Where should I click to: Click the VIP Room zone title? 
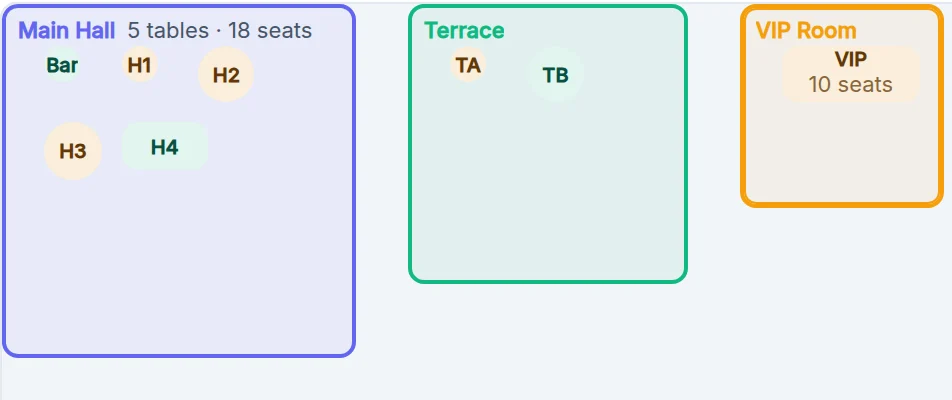[x=806, y=30]
